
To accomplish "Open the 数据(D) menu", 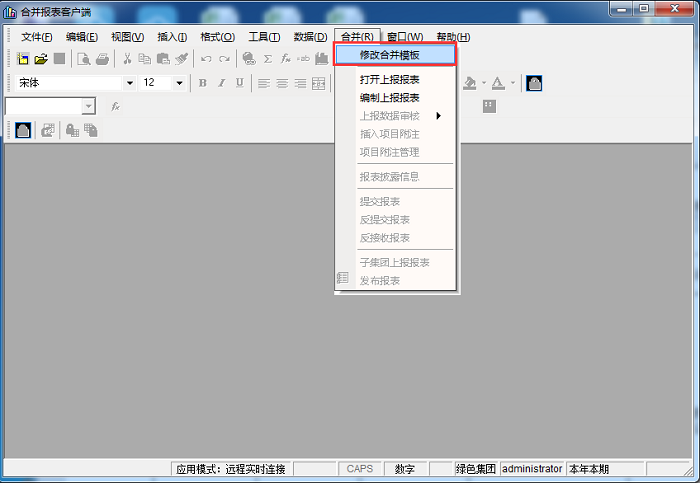I will [x=310, y=37].
